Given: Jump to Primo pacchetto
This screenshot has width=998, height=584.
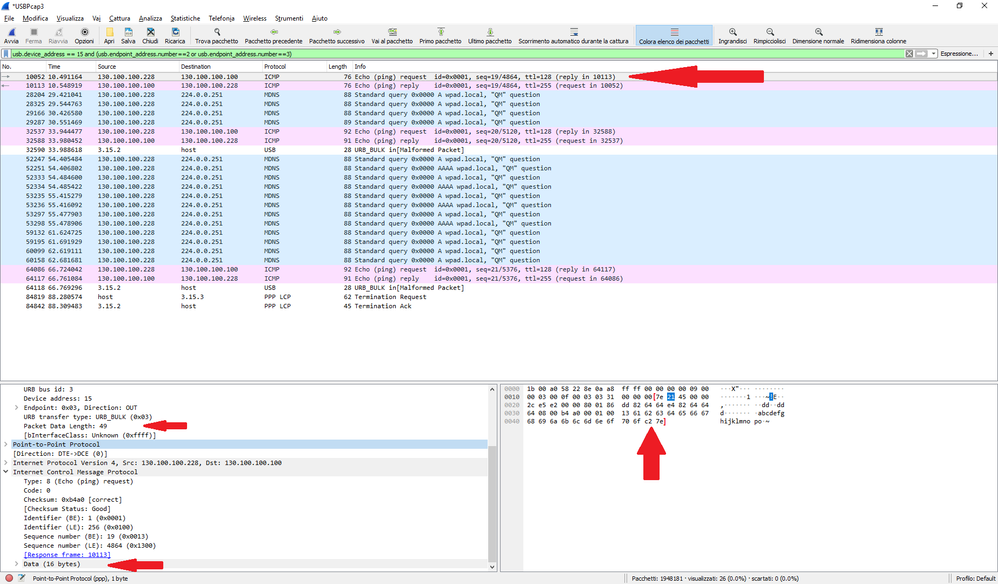Looking at the screenshot, I should [440, 36].
